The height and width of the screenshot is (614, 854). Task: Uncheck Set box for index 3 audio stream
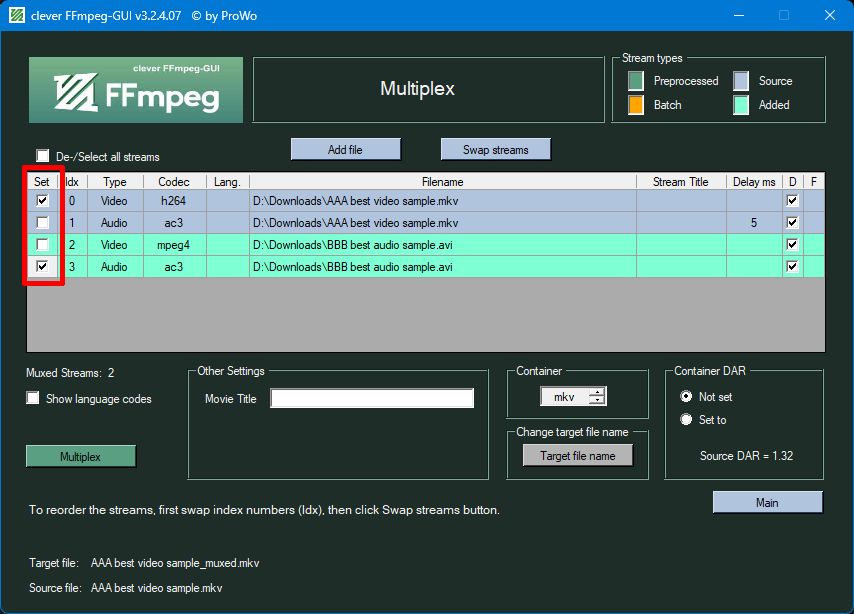pyautogui.click(x=42, y=266)
